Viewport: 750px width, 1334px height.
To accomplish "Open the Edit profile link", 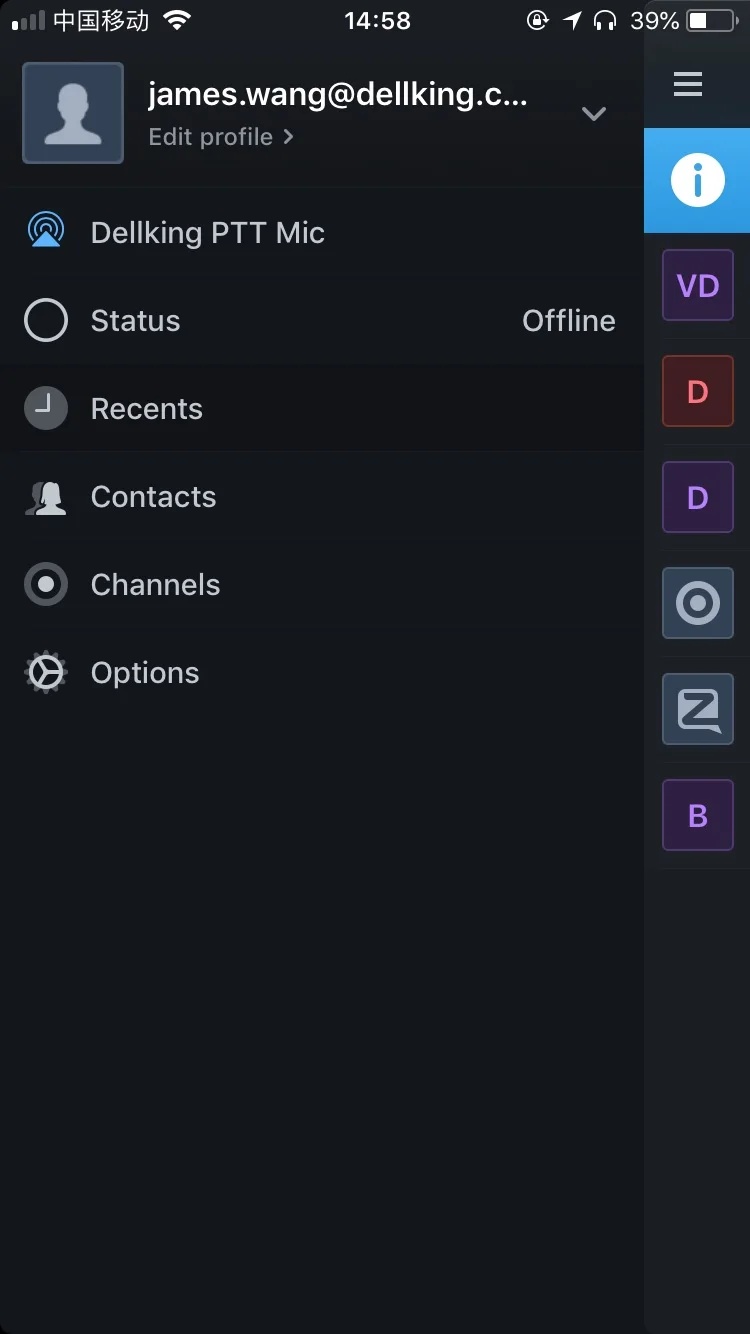I will pos(221,137).
